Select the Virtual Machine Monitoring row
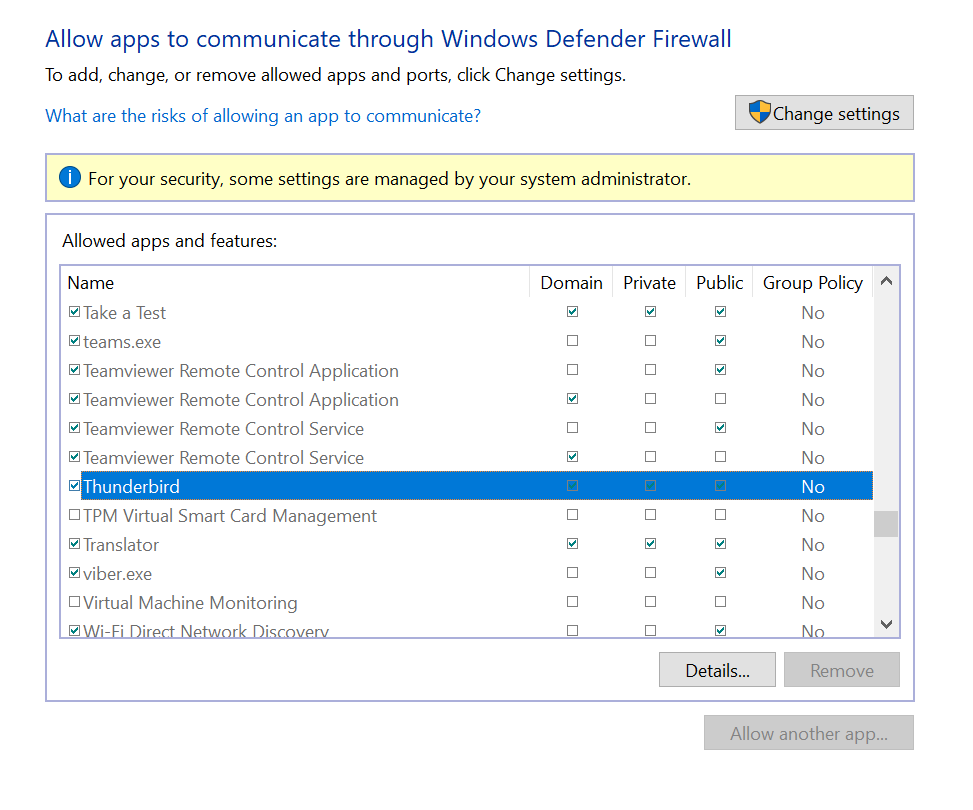973x810 pixels. (x=467, y=602)
